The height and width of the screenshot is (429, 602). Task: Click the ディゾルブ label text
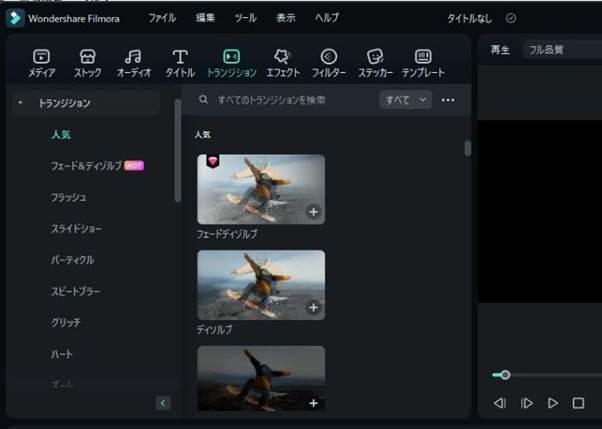tap(214, 330)
